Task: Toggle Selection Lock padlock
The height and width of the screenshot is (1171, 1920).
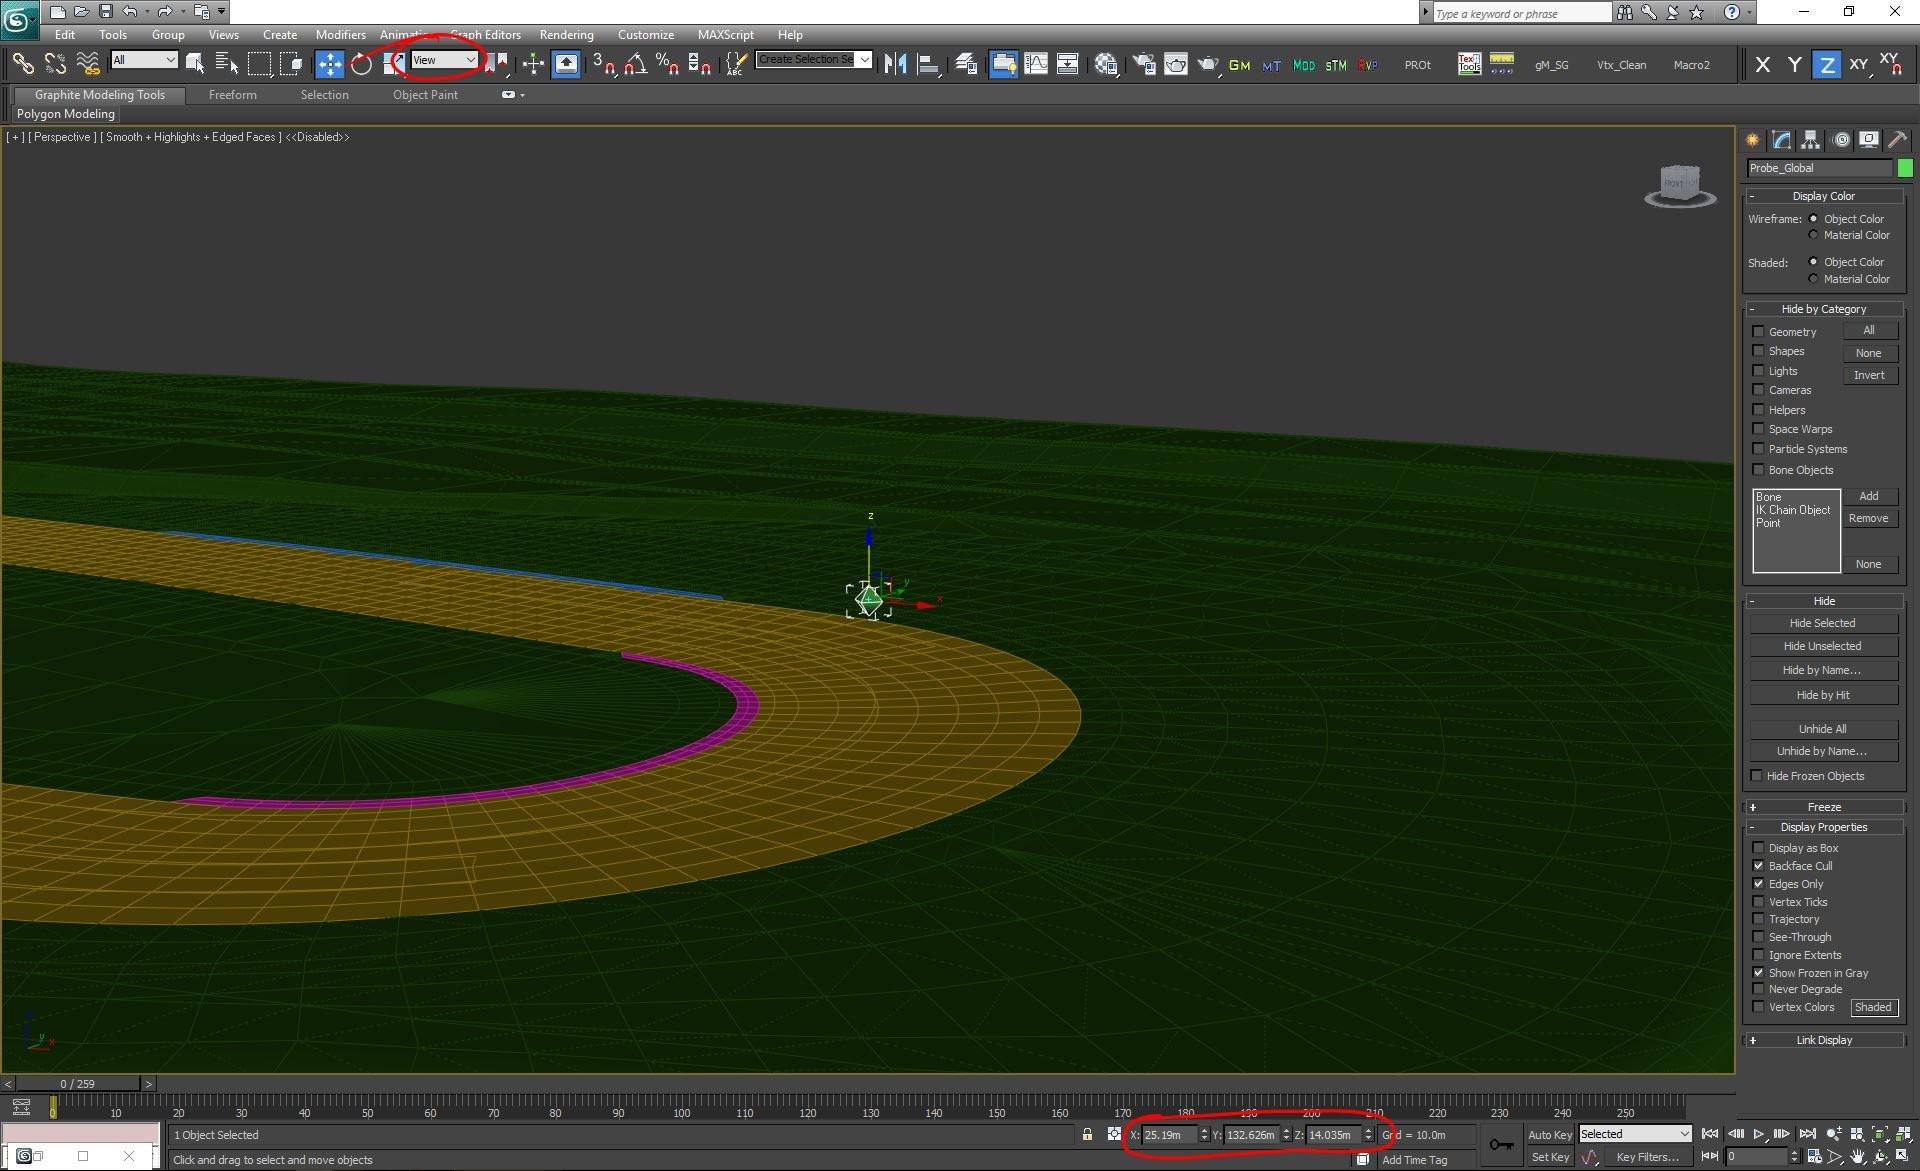Action: click(x=1087, y=1134)
